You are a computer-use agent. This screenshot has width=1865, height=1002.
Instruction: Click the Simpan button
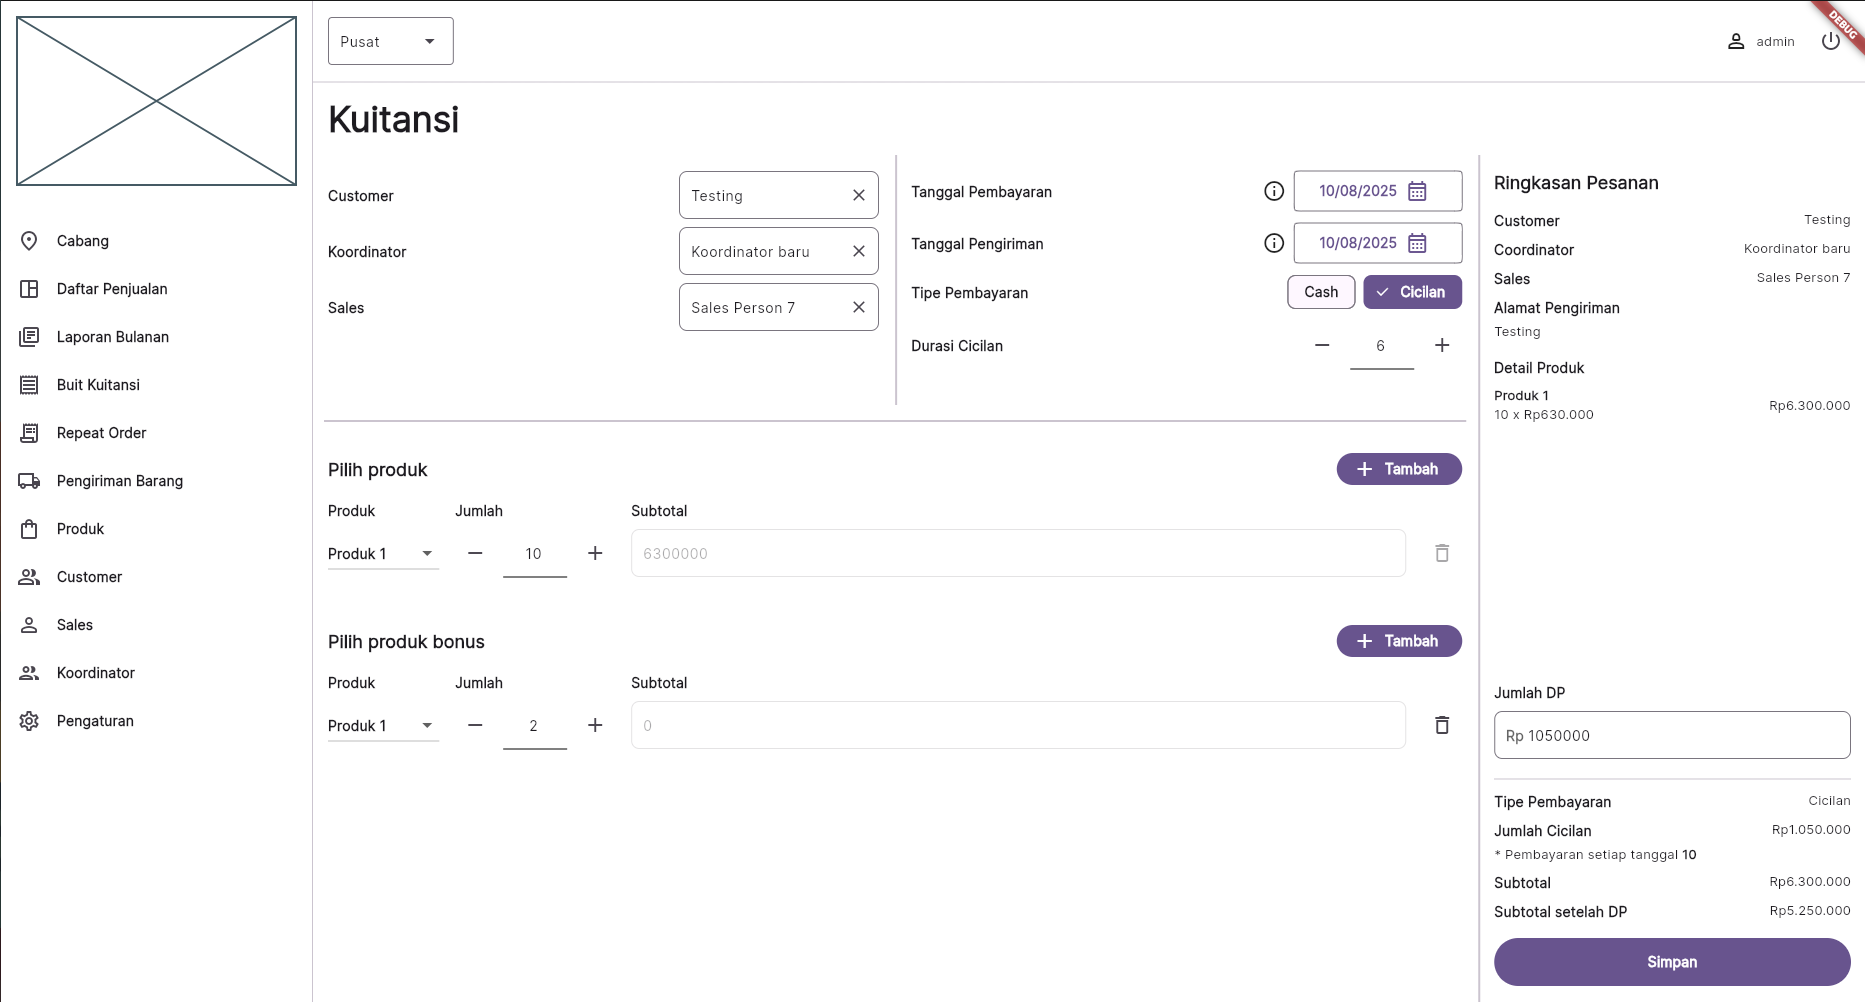click(x=1671, y=961)
